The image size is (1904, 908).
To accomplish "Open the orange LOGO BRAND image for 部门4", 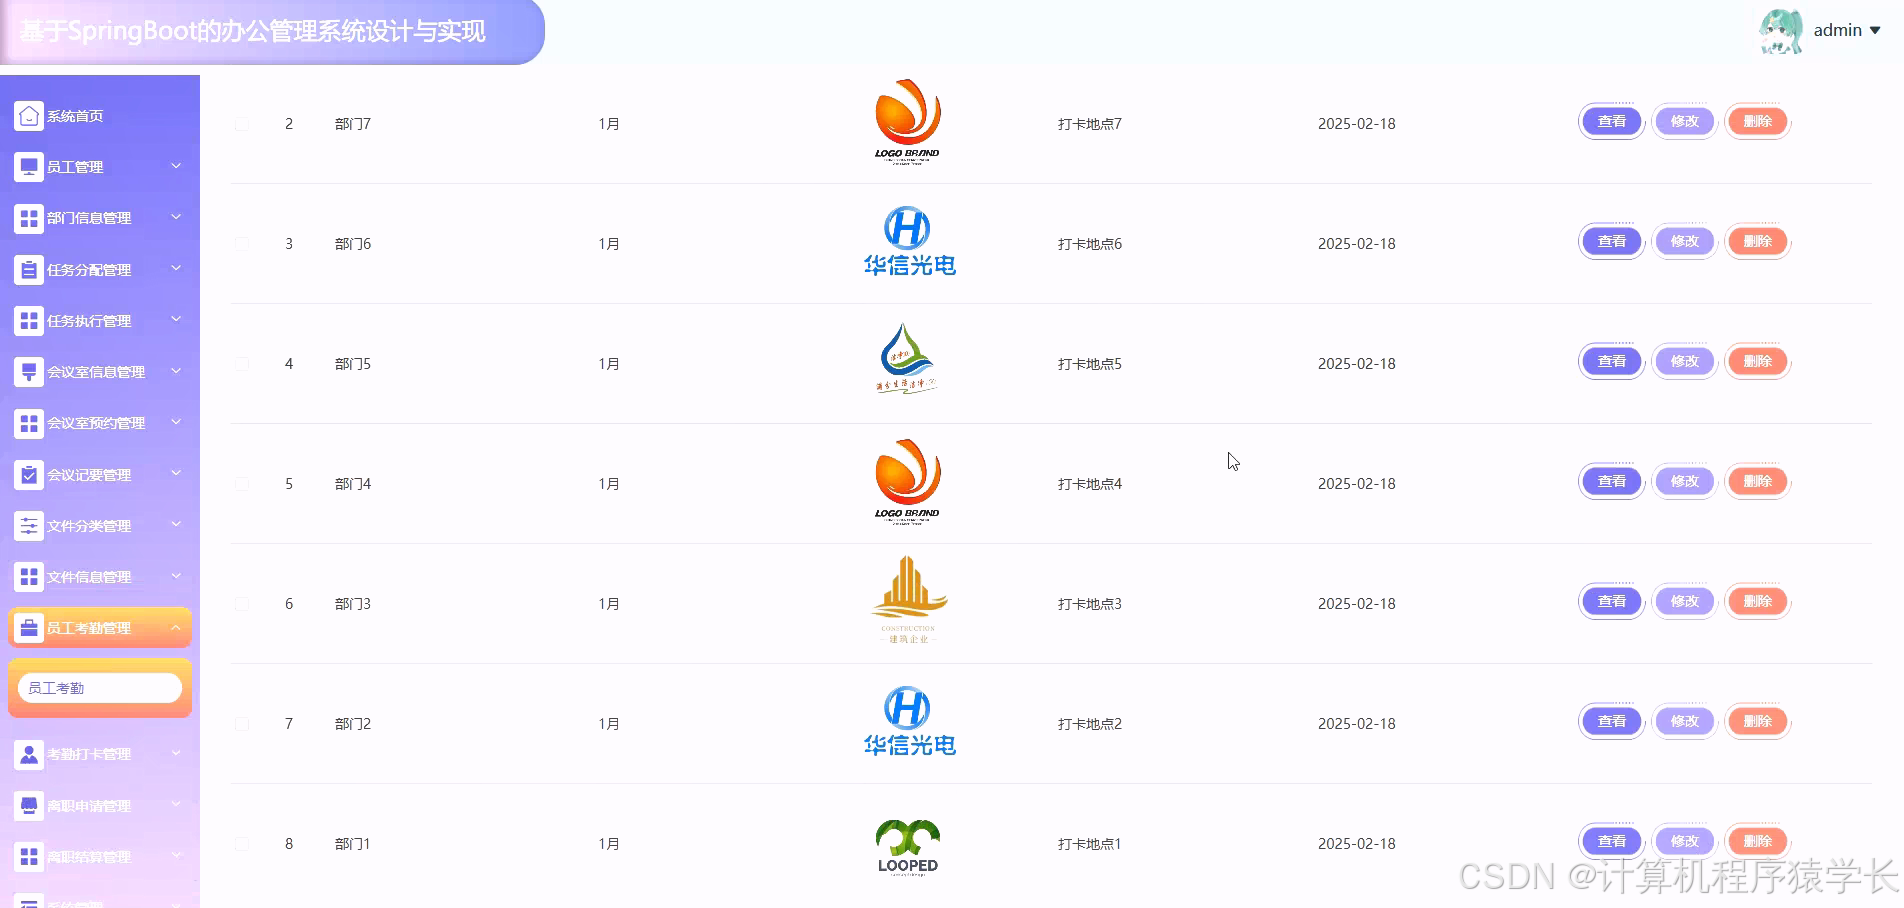I will point(908,482).
